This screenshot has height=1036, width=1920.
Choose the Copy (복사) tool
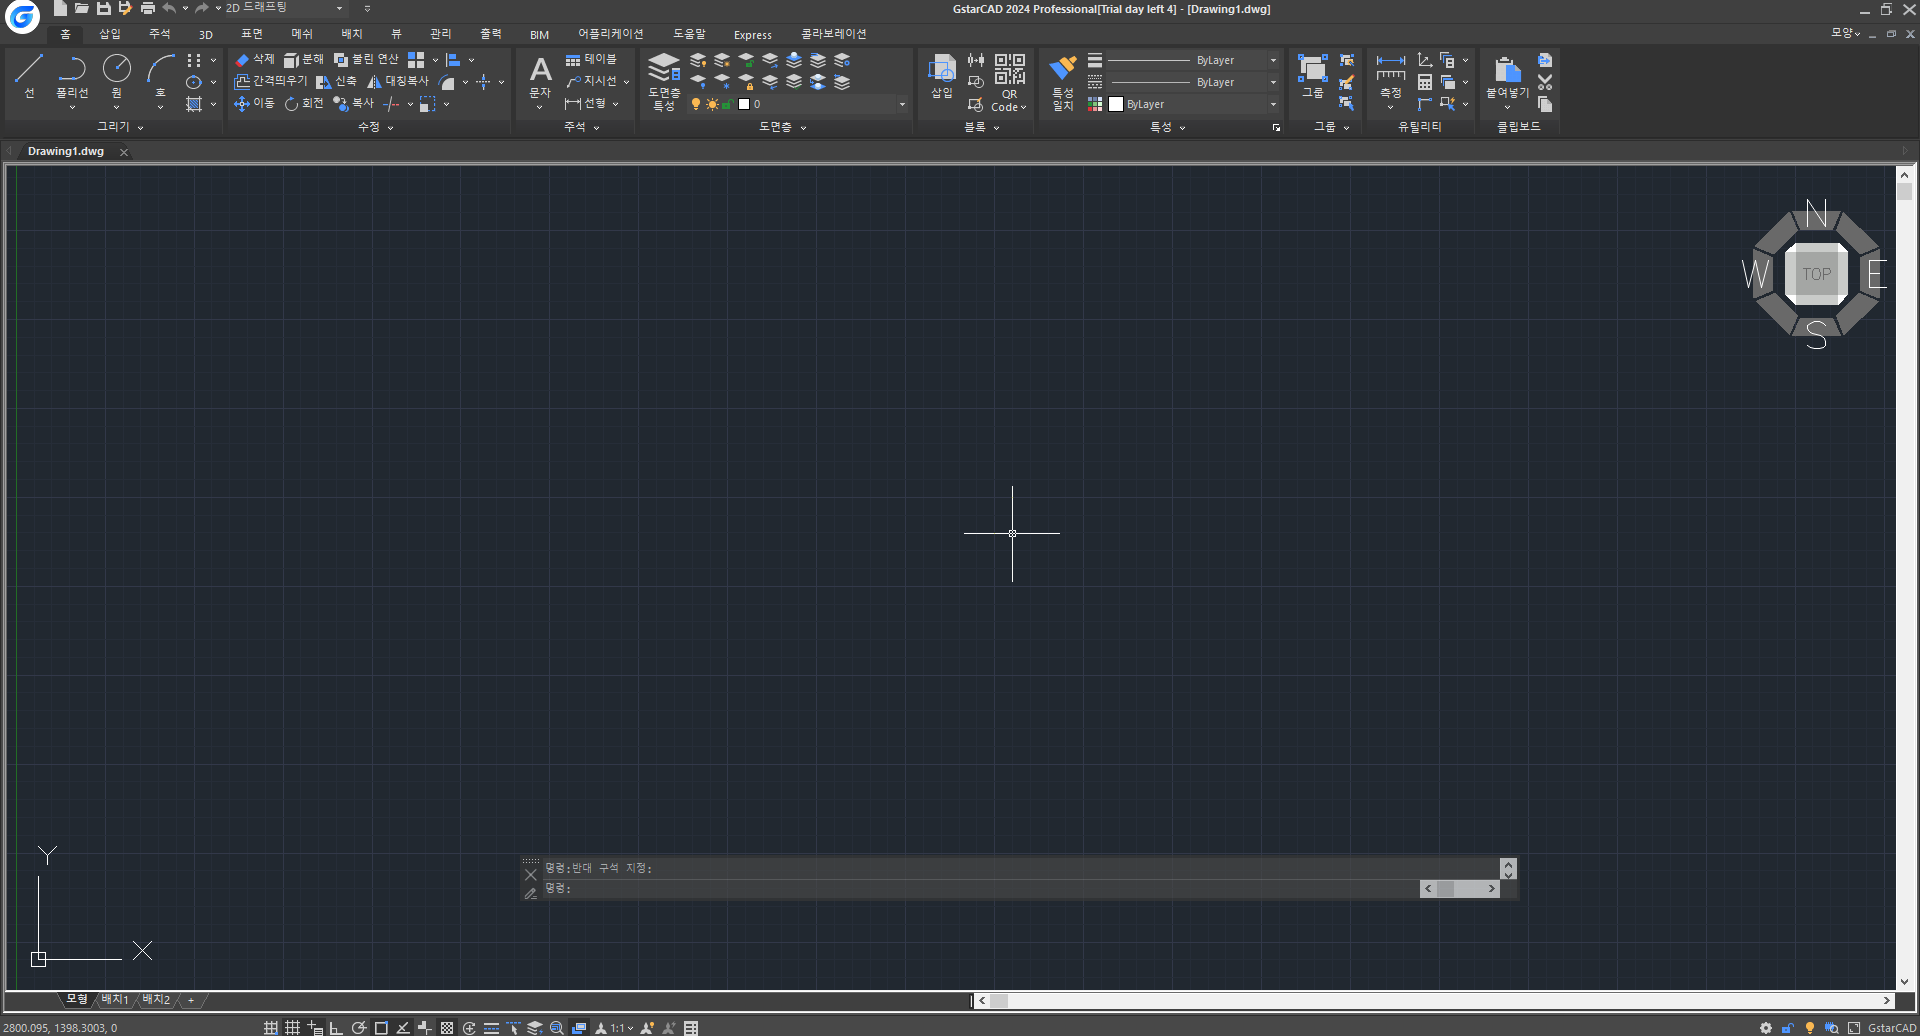click(354, 103)
